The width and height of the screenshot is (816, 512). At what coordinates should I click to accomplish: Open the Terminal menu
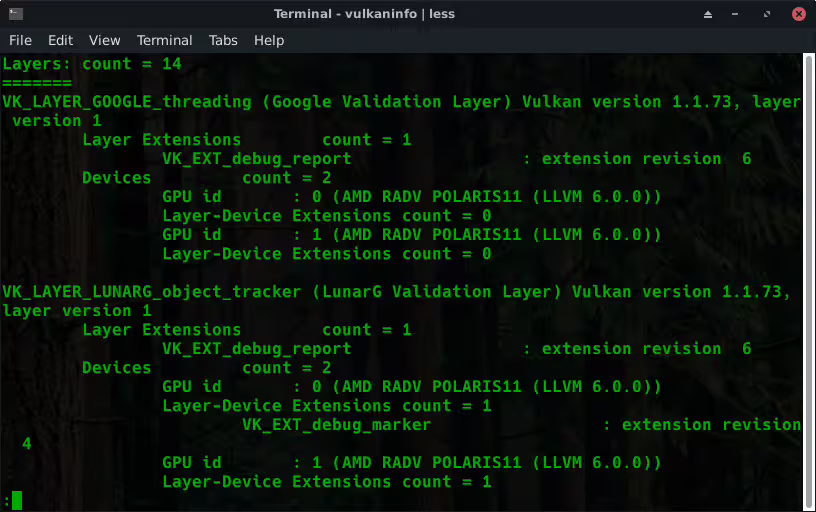pos(164,40)
